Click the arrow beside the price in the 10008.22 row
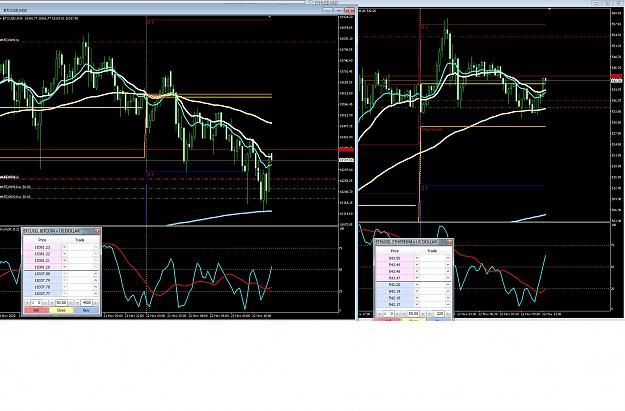Image resolution: width=625 pixels, height=411 pixels. 65,254
